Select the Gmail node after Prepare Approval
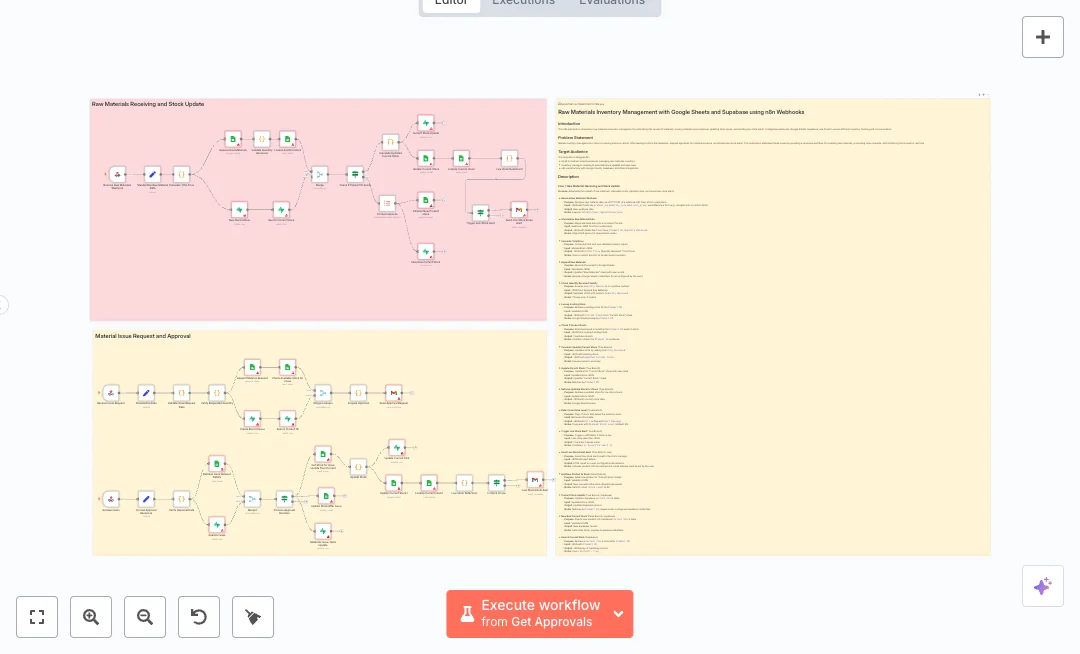 [393, 393]
